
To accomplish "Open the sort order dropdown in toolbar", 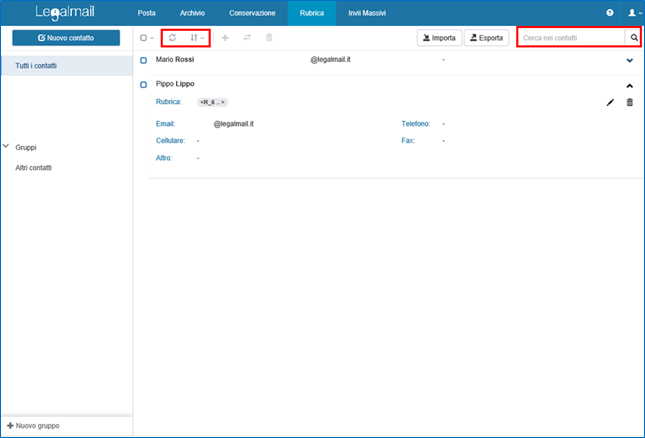I will [197, 38].
